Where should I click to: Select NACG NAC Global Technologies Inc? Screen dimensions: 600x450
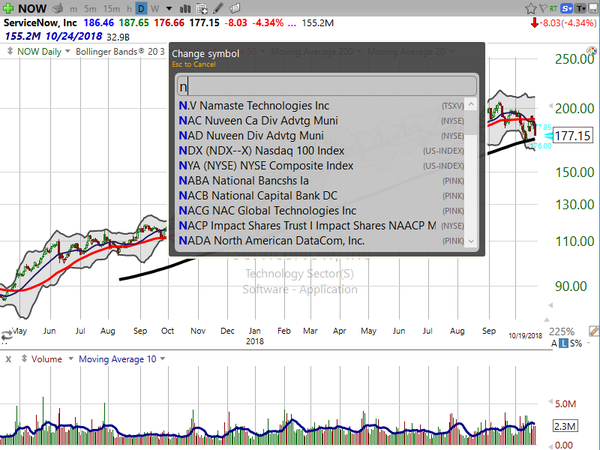point(266,210)
